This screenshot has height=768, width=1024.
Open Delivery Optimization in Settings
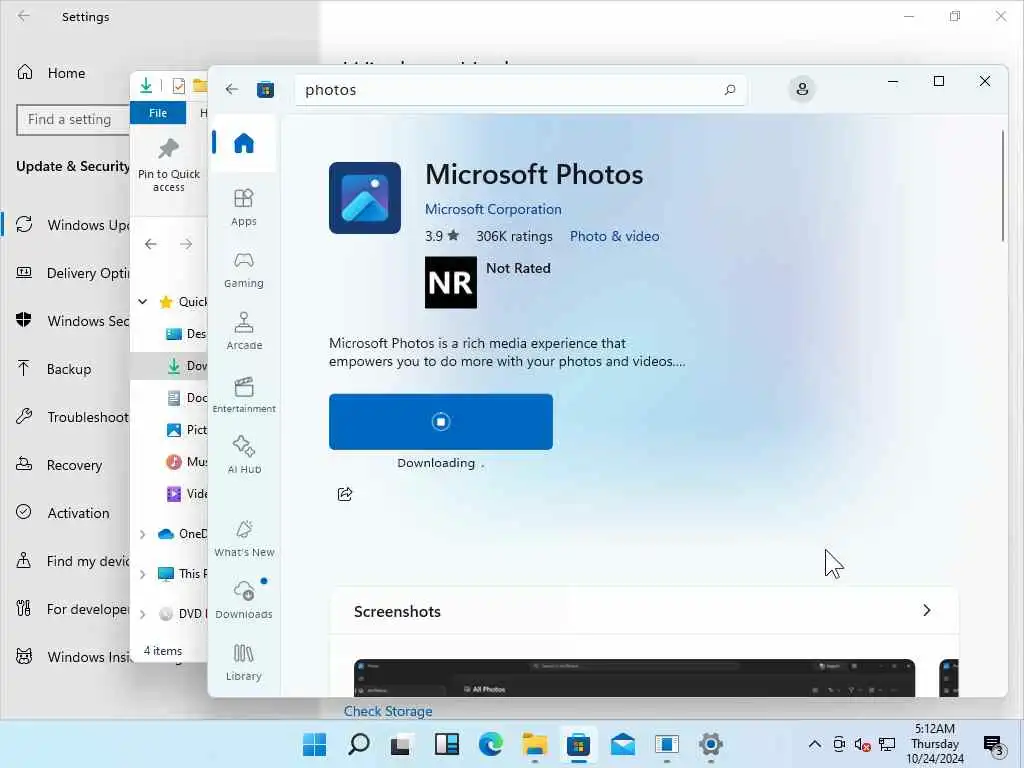(x=73, y=273)
